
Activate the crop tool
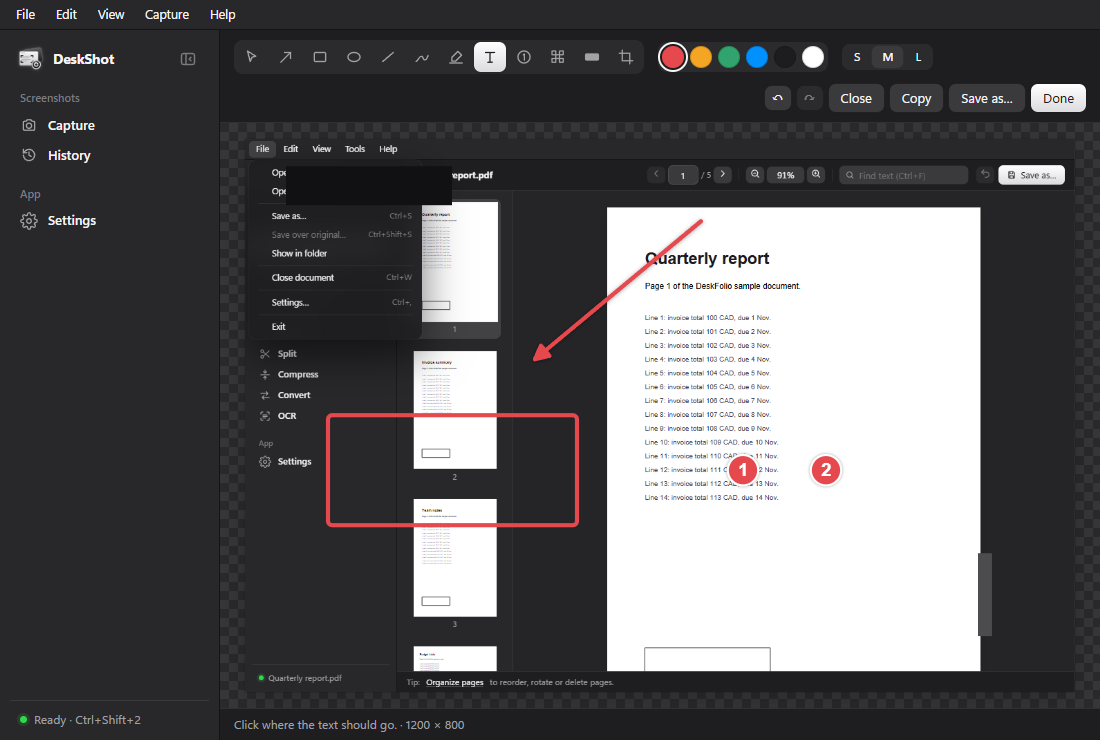(626, 58)
